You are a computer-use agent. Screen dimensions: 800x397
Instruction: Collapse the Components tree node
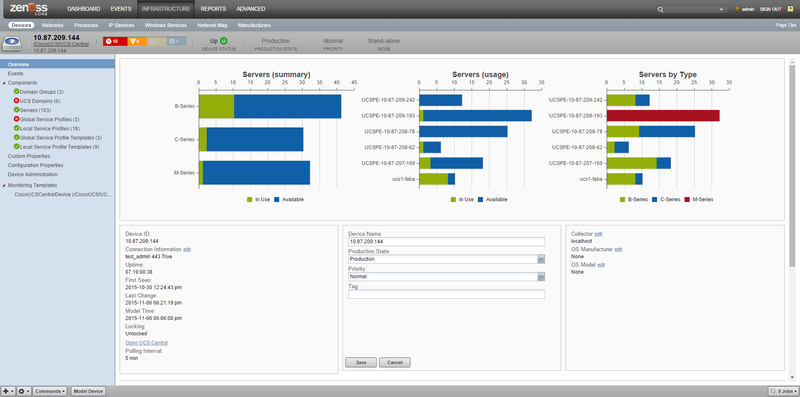point(4,83)
